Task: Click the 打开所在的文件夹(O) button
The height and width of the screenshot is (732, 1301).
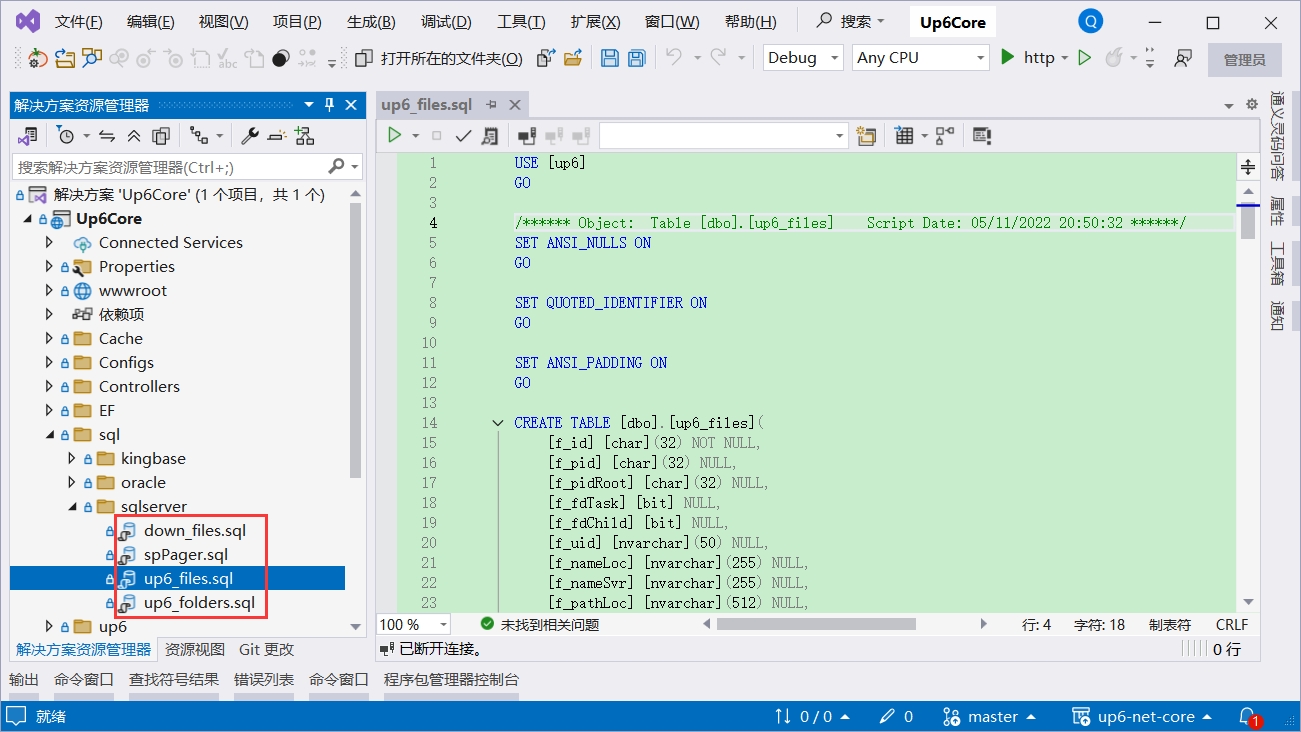Action: click(x=440, y=58)
